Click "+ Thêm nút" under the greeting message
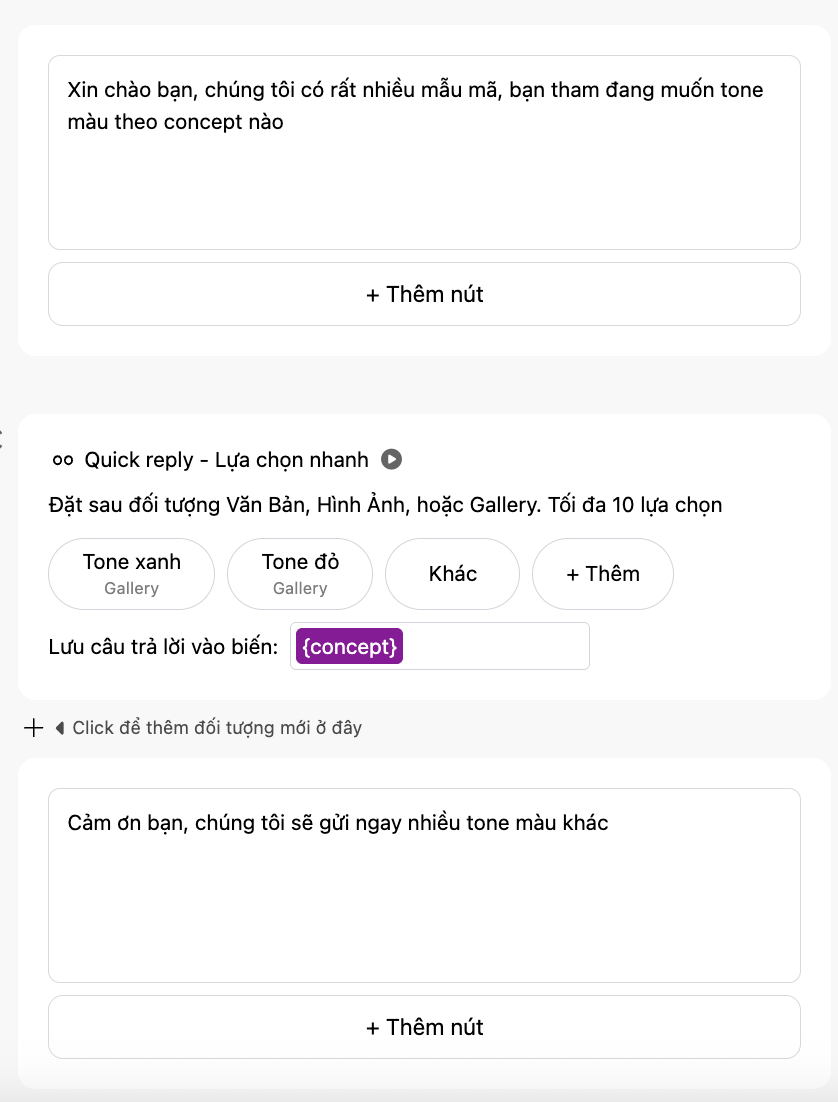This screenshot has height=1102, width=838. [x=424, y=294]
